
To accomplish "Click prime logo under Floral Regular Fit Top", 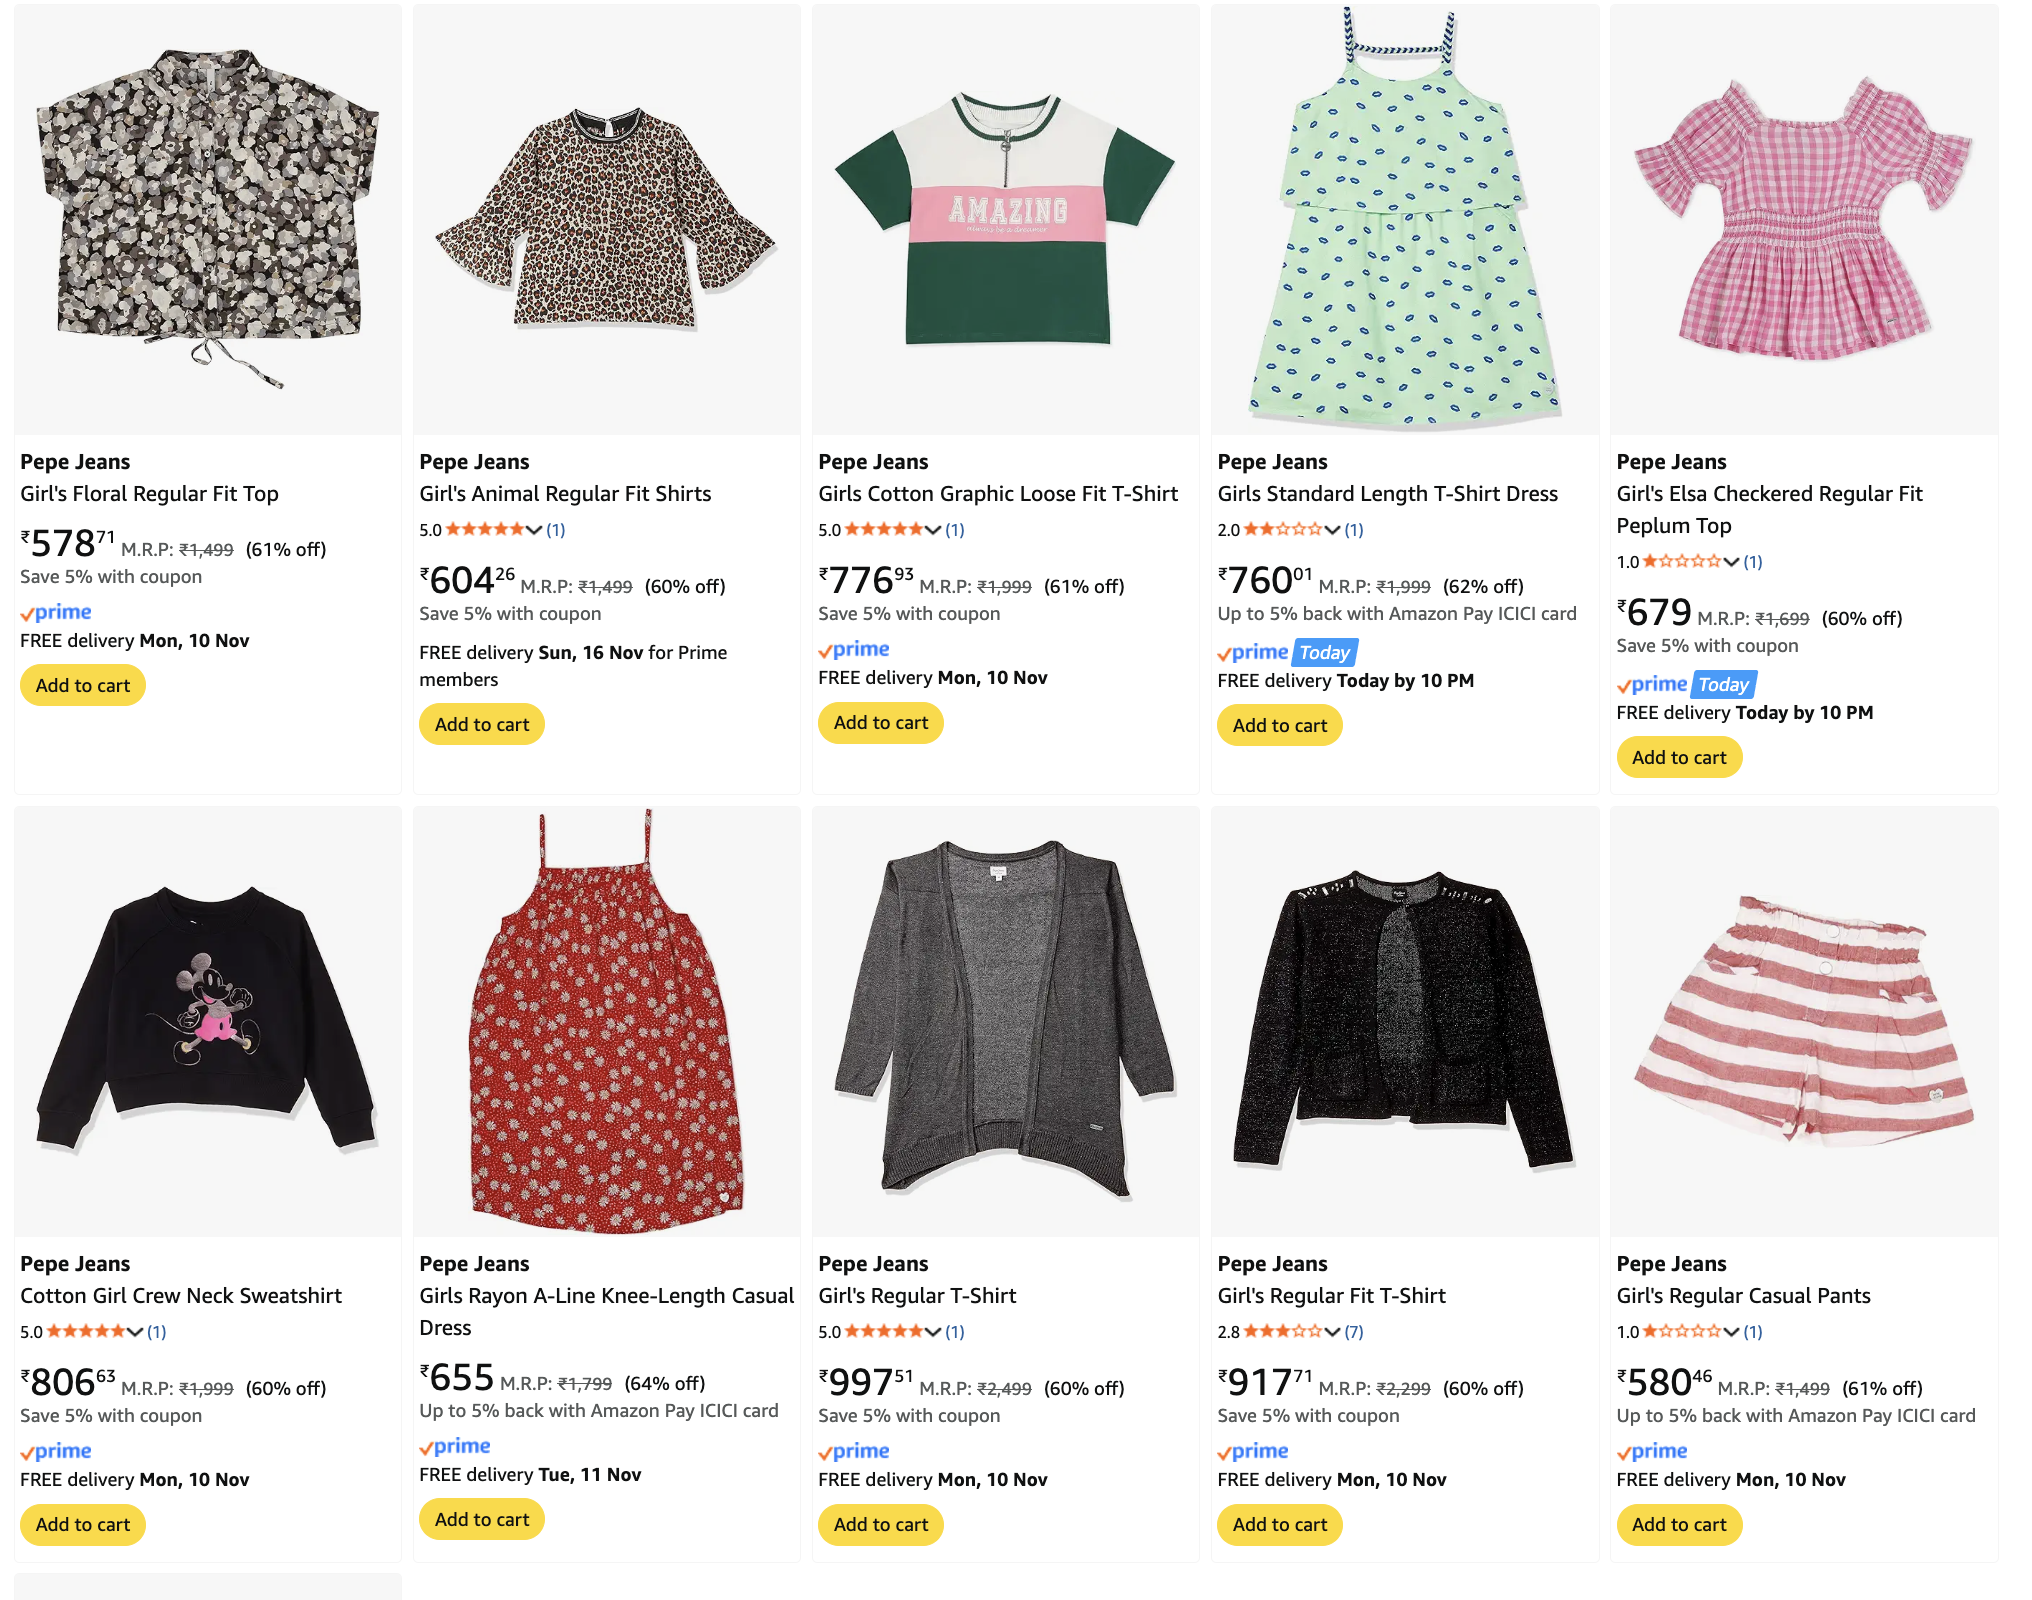I will pyautogui.click(x=56, y=612).
